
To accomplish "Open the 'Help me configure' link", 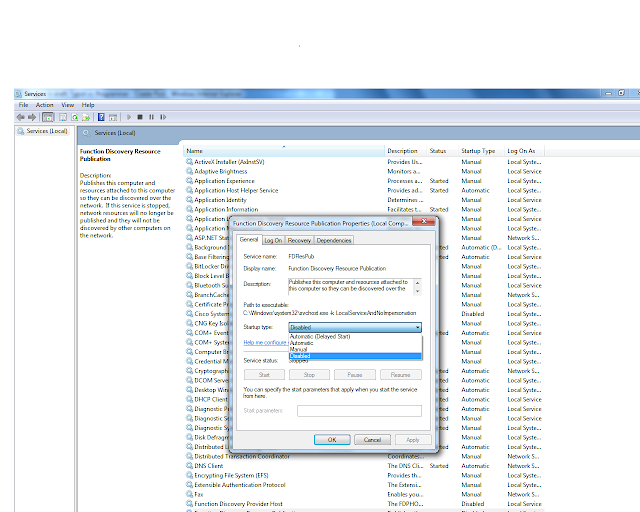I will click(x=266, y=343).
